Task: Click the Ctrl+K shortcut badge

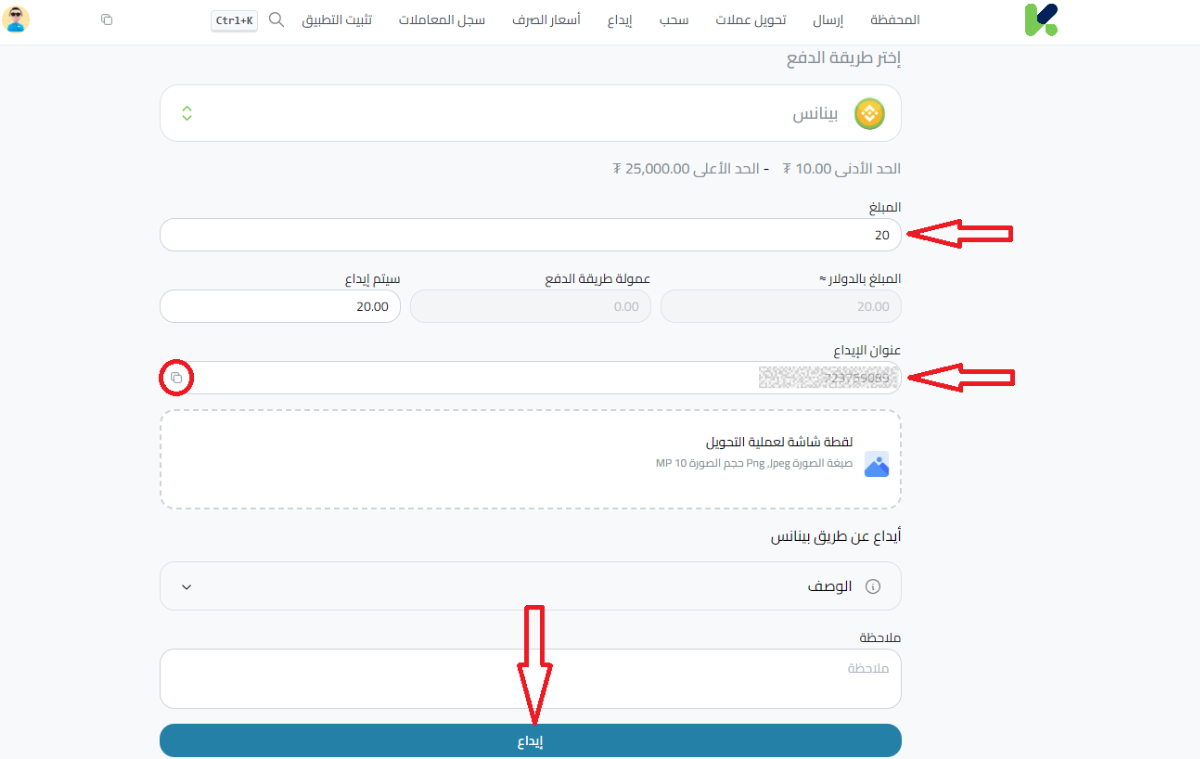Action: tap(233, 19)
